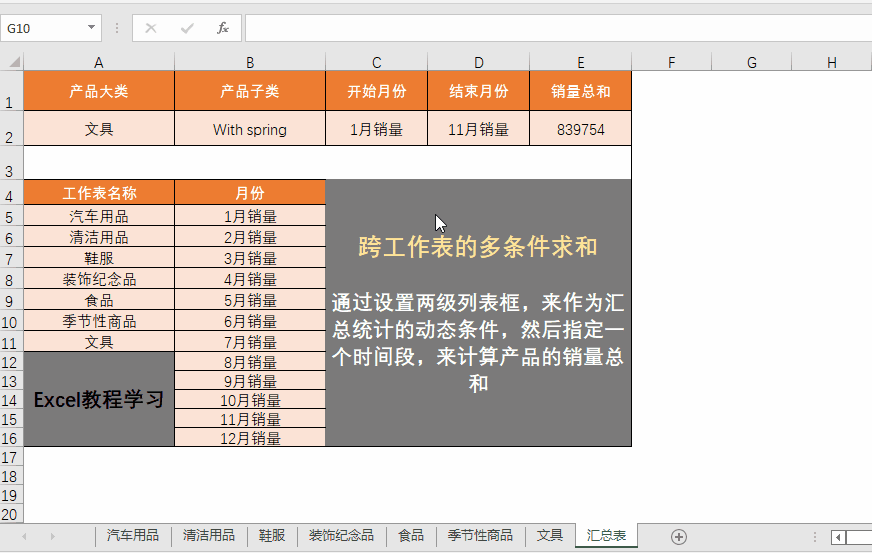Select the 汽车用品 cell in column A
Screen dimensions: 872x553
pos(99,216)
